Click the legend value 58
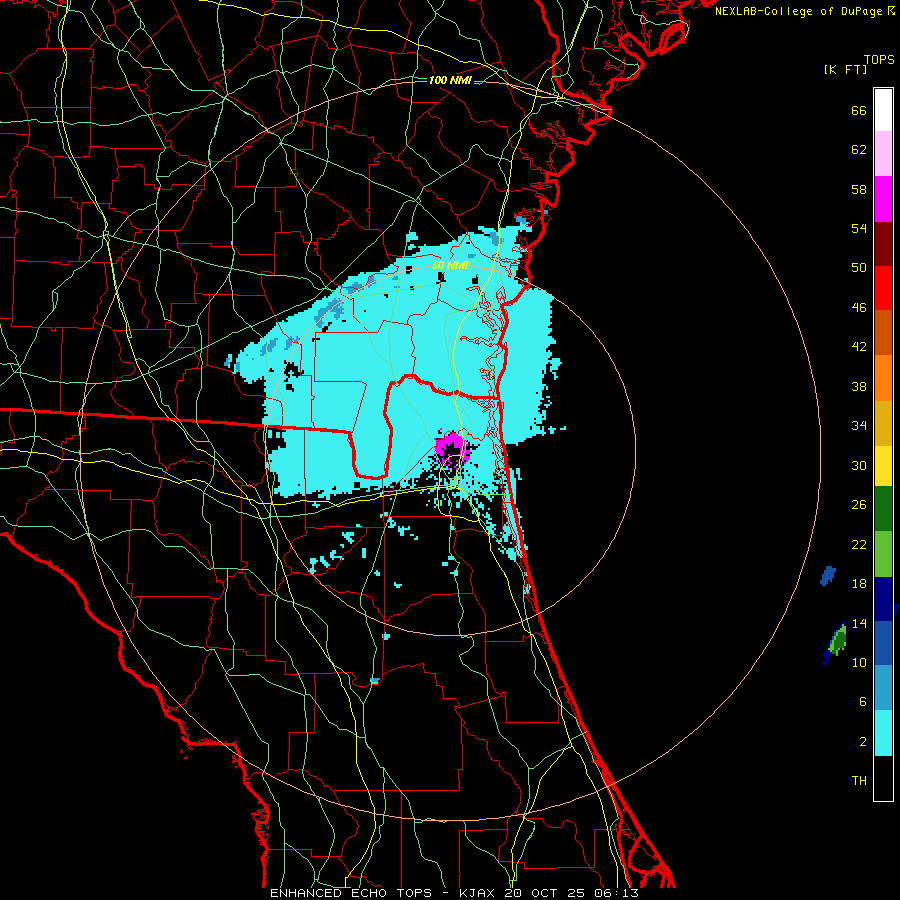The width and height of the screenshot is (900, 900). pyautogui.click(x=859, y=189)
